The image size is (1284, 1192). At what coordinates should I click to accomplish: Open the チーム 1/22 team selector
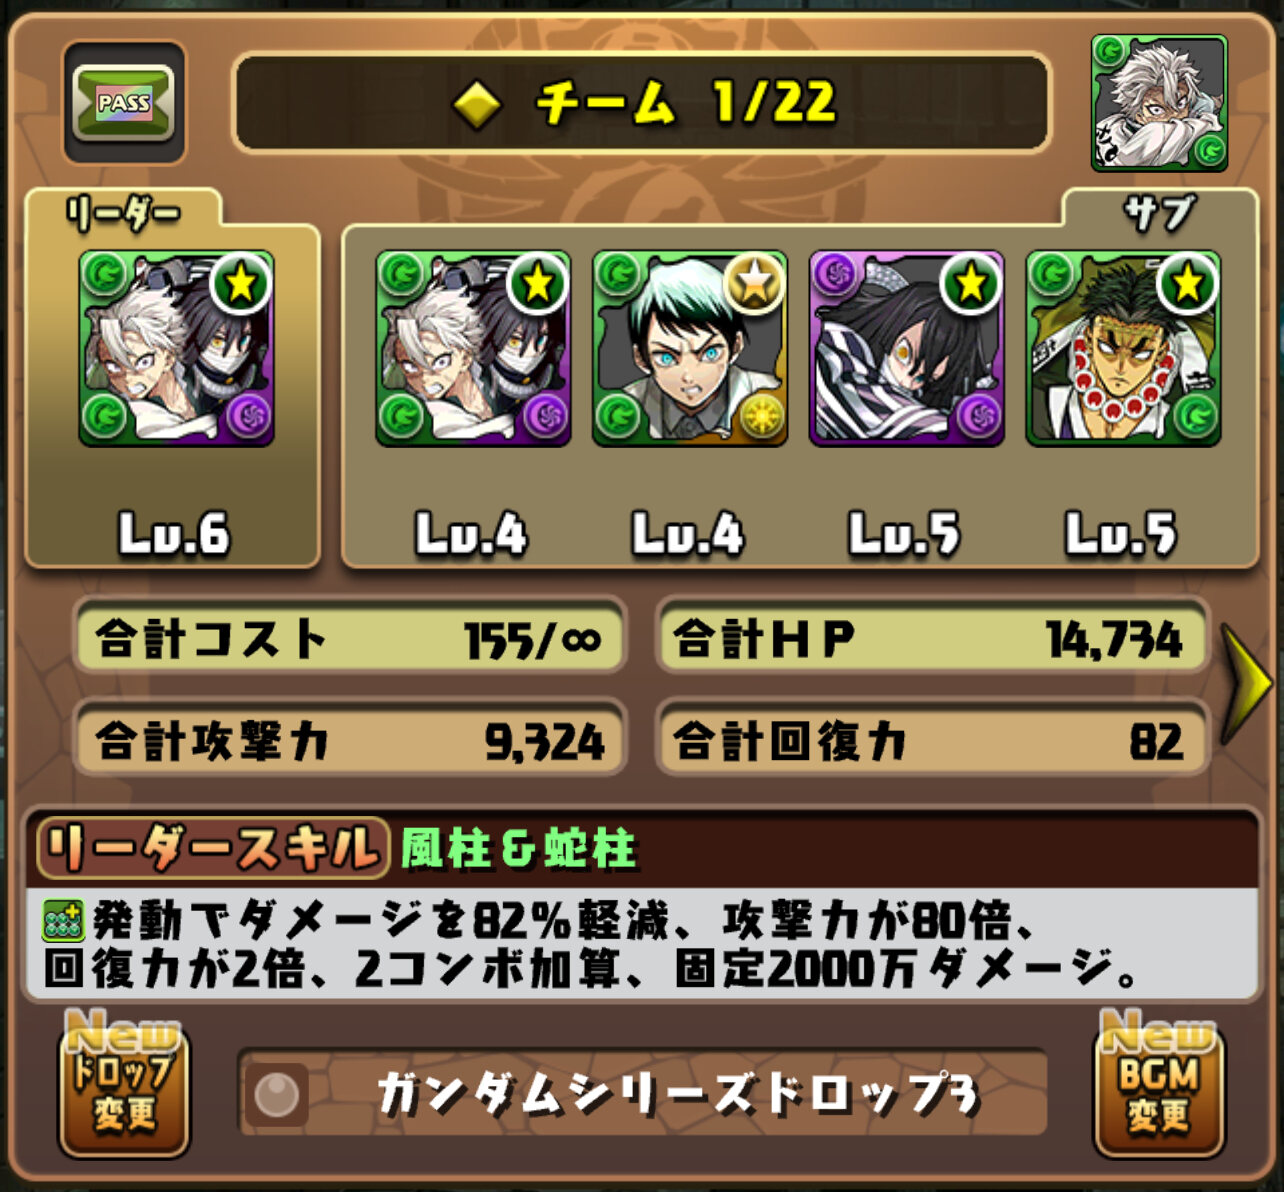(642, 103)
